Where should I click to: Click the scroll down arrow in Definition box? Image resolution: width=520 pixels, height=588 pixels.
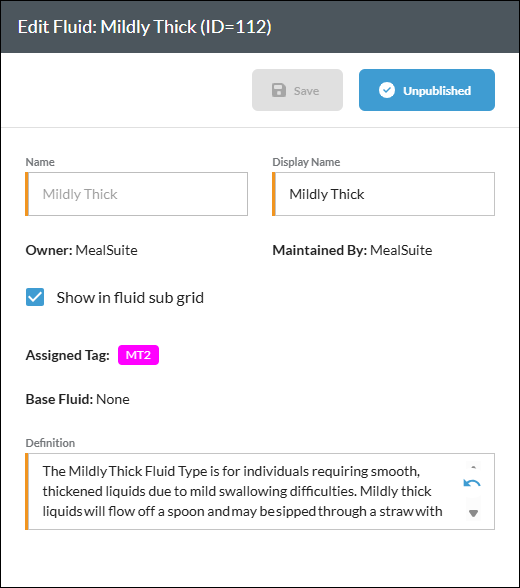[x=474, y=513]
